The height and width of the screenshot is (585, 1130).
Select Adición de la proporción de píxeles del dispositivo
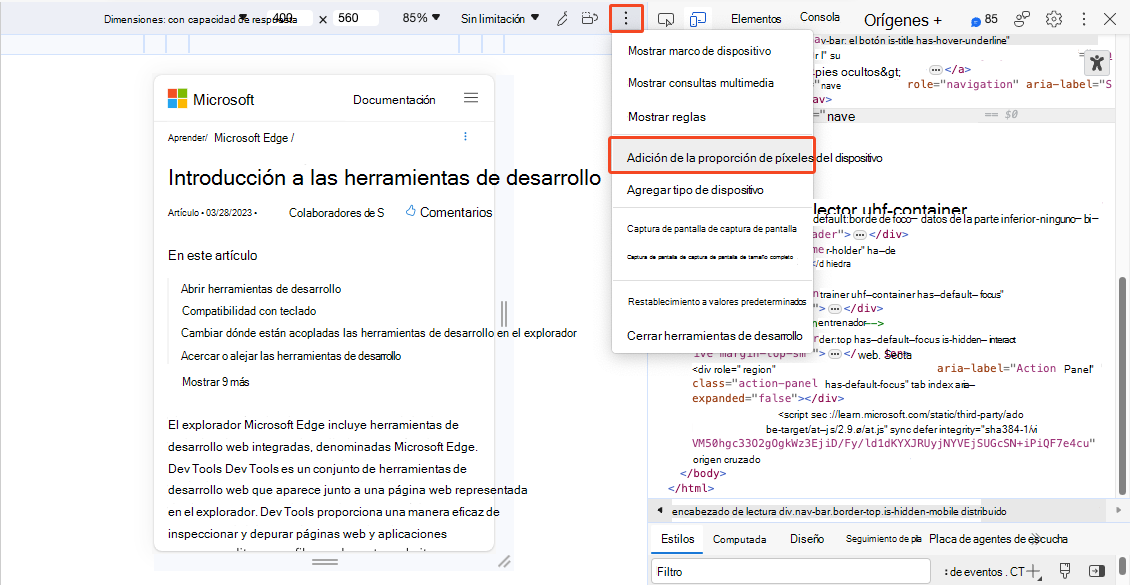pos(712,156)
